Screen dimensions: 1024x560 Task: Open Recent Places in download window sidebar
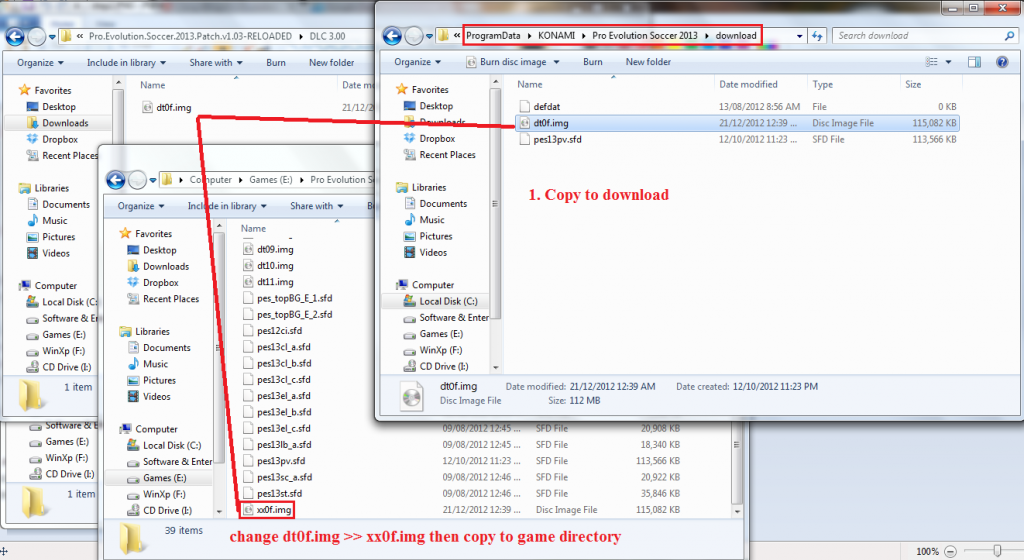click(x=440, y=155)
